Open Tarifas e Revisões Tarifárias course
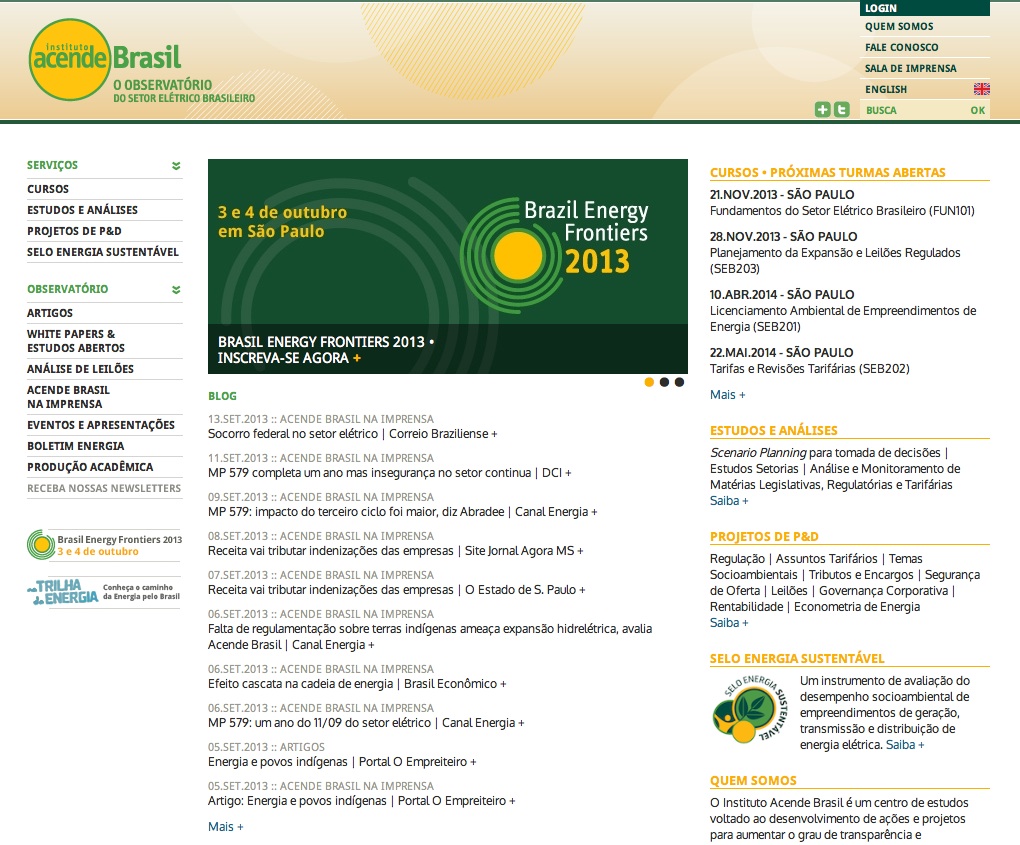1020x845 pixels. pyautogui.click(x=809, y=369)
